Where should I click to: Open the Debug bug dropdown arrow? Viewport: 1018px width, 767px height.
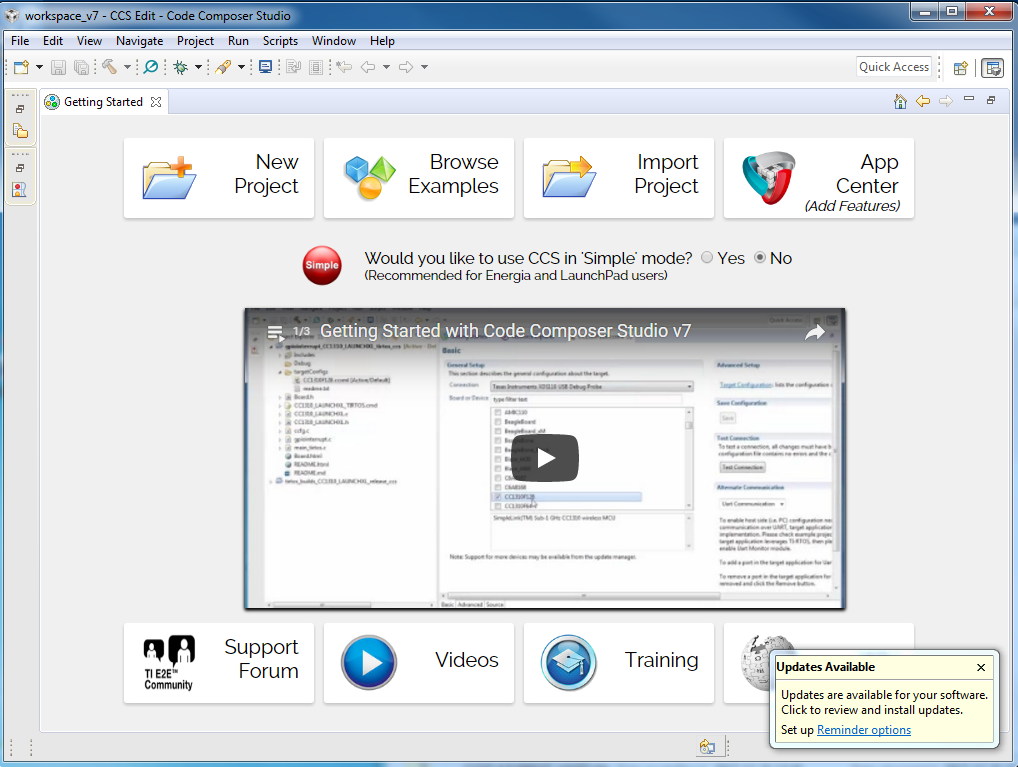(198, 67)
